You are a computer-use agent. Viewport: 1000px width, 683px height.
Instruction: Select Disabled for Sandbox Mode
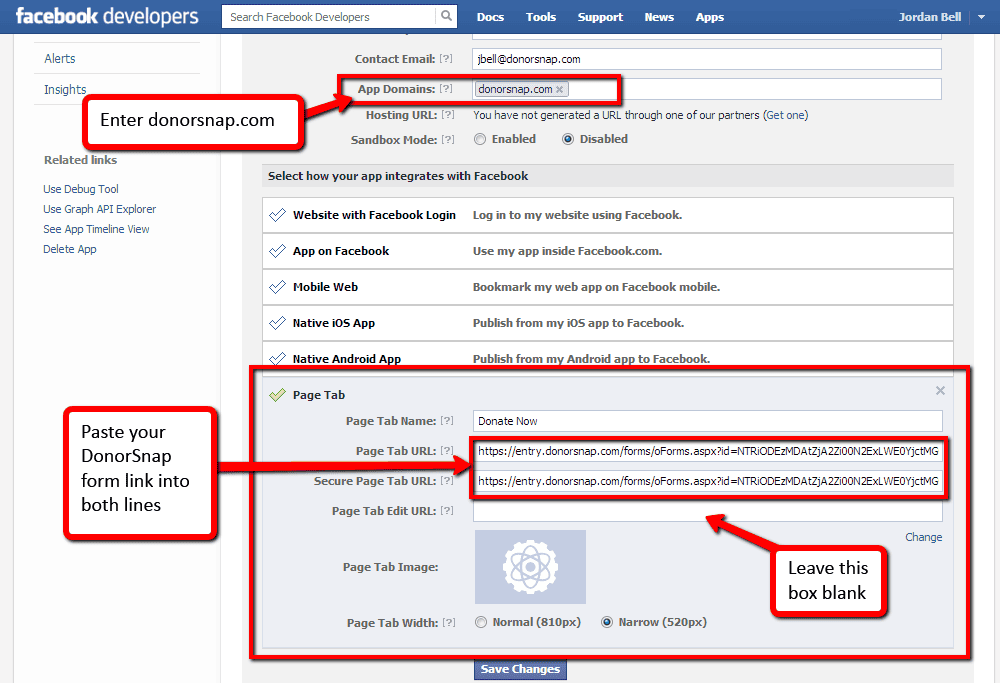[x=568, y=139]
